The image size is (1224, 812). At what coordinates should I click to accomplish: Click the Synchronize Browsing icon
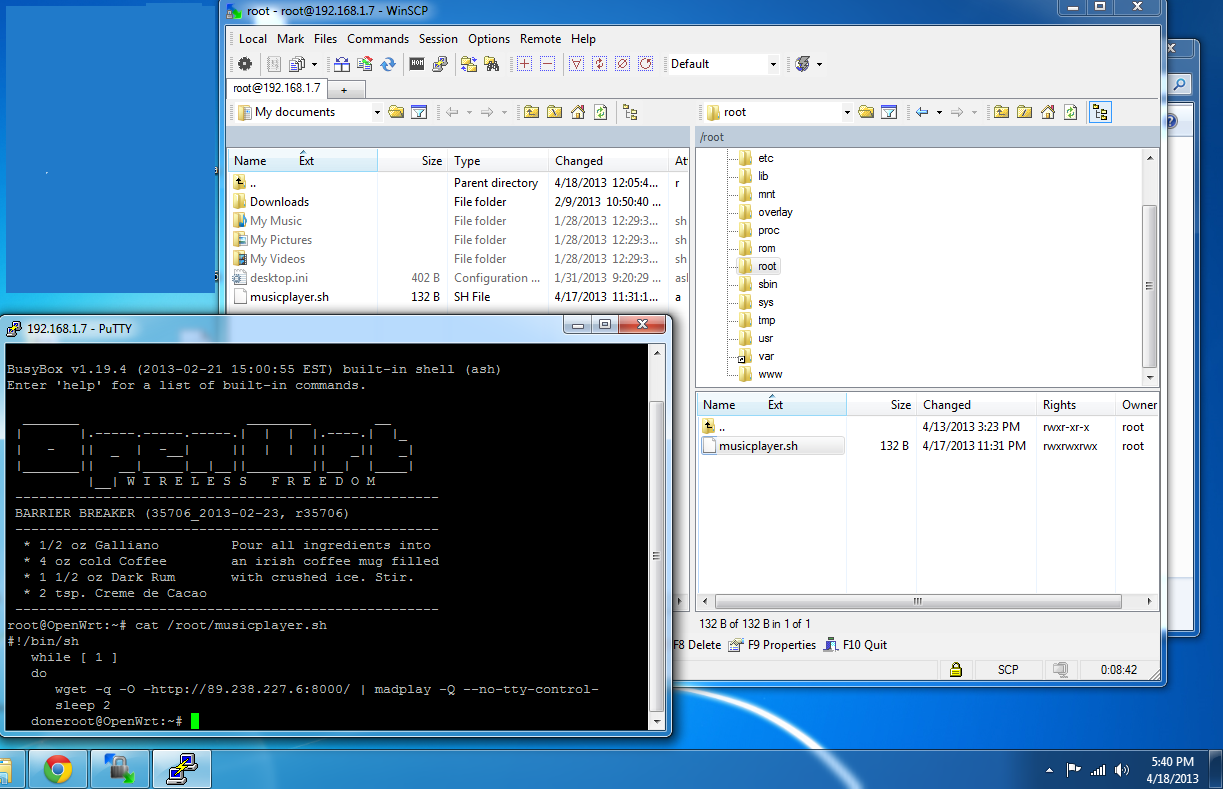pos(468,64)
